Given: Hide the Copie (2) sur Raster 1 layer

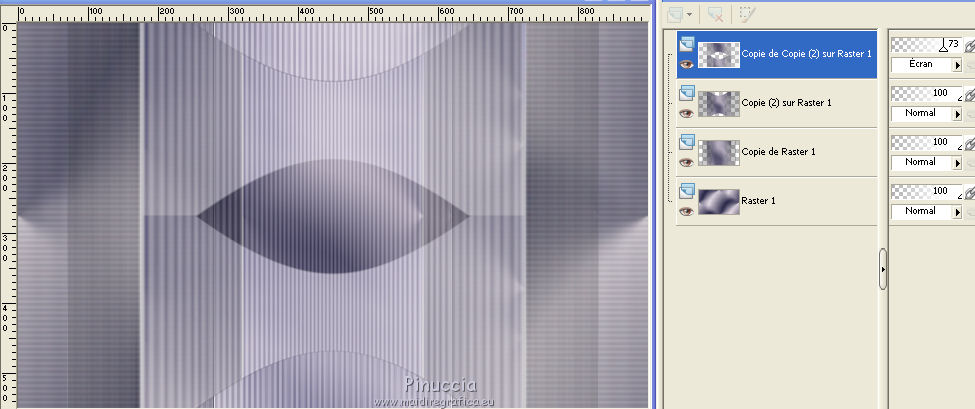Looking at the screenshot, I should [686, 113].
